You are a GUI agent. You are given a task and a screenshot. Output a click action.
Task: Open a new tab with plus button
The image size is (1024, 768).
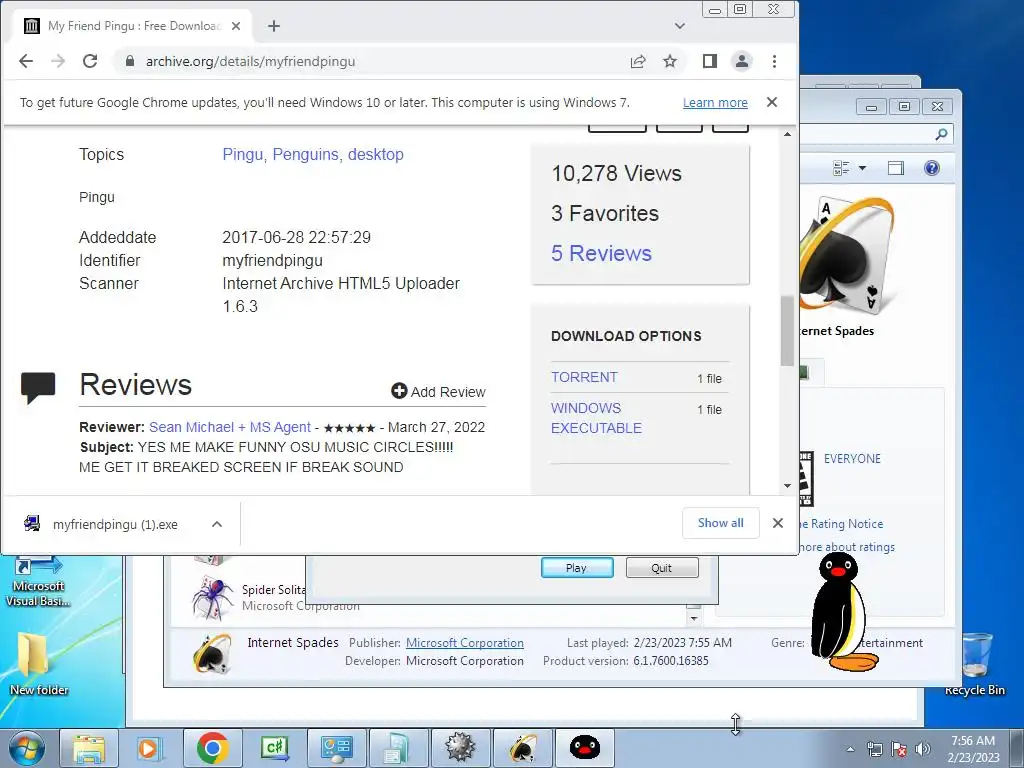tap(274, 26)
